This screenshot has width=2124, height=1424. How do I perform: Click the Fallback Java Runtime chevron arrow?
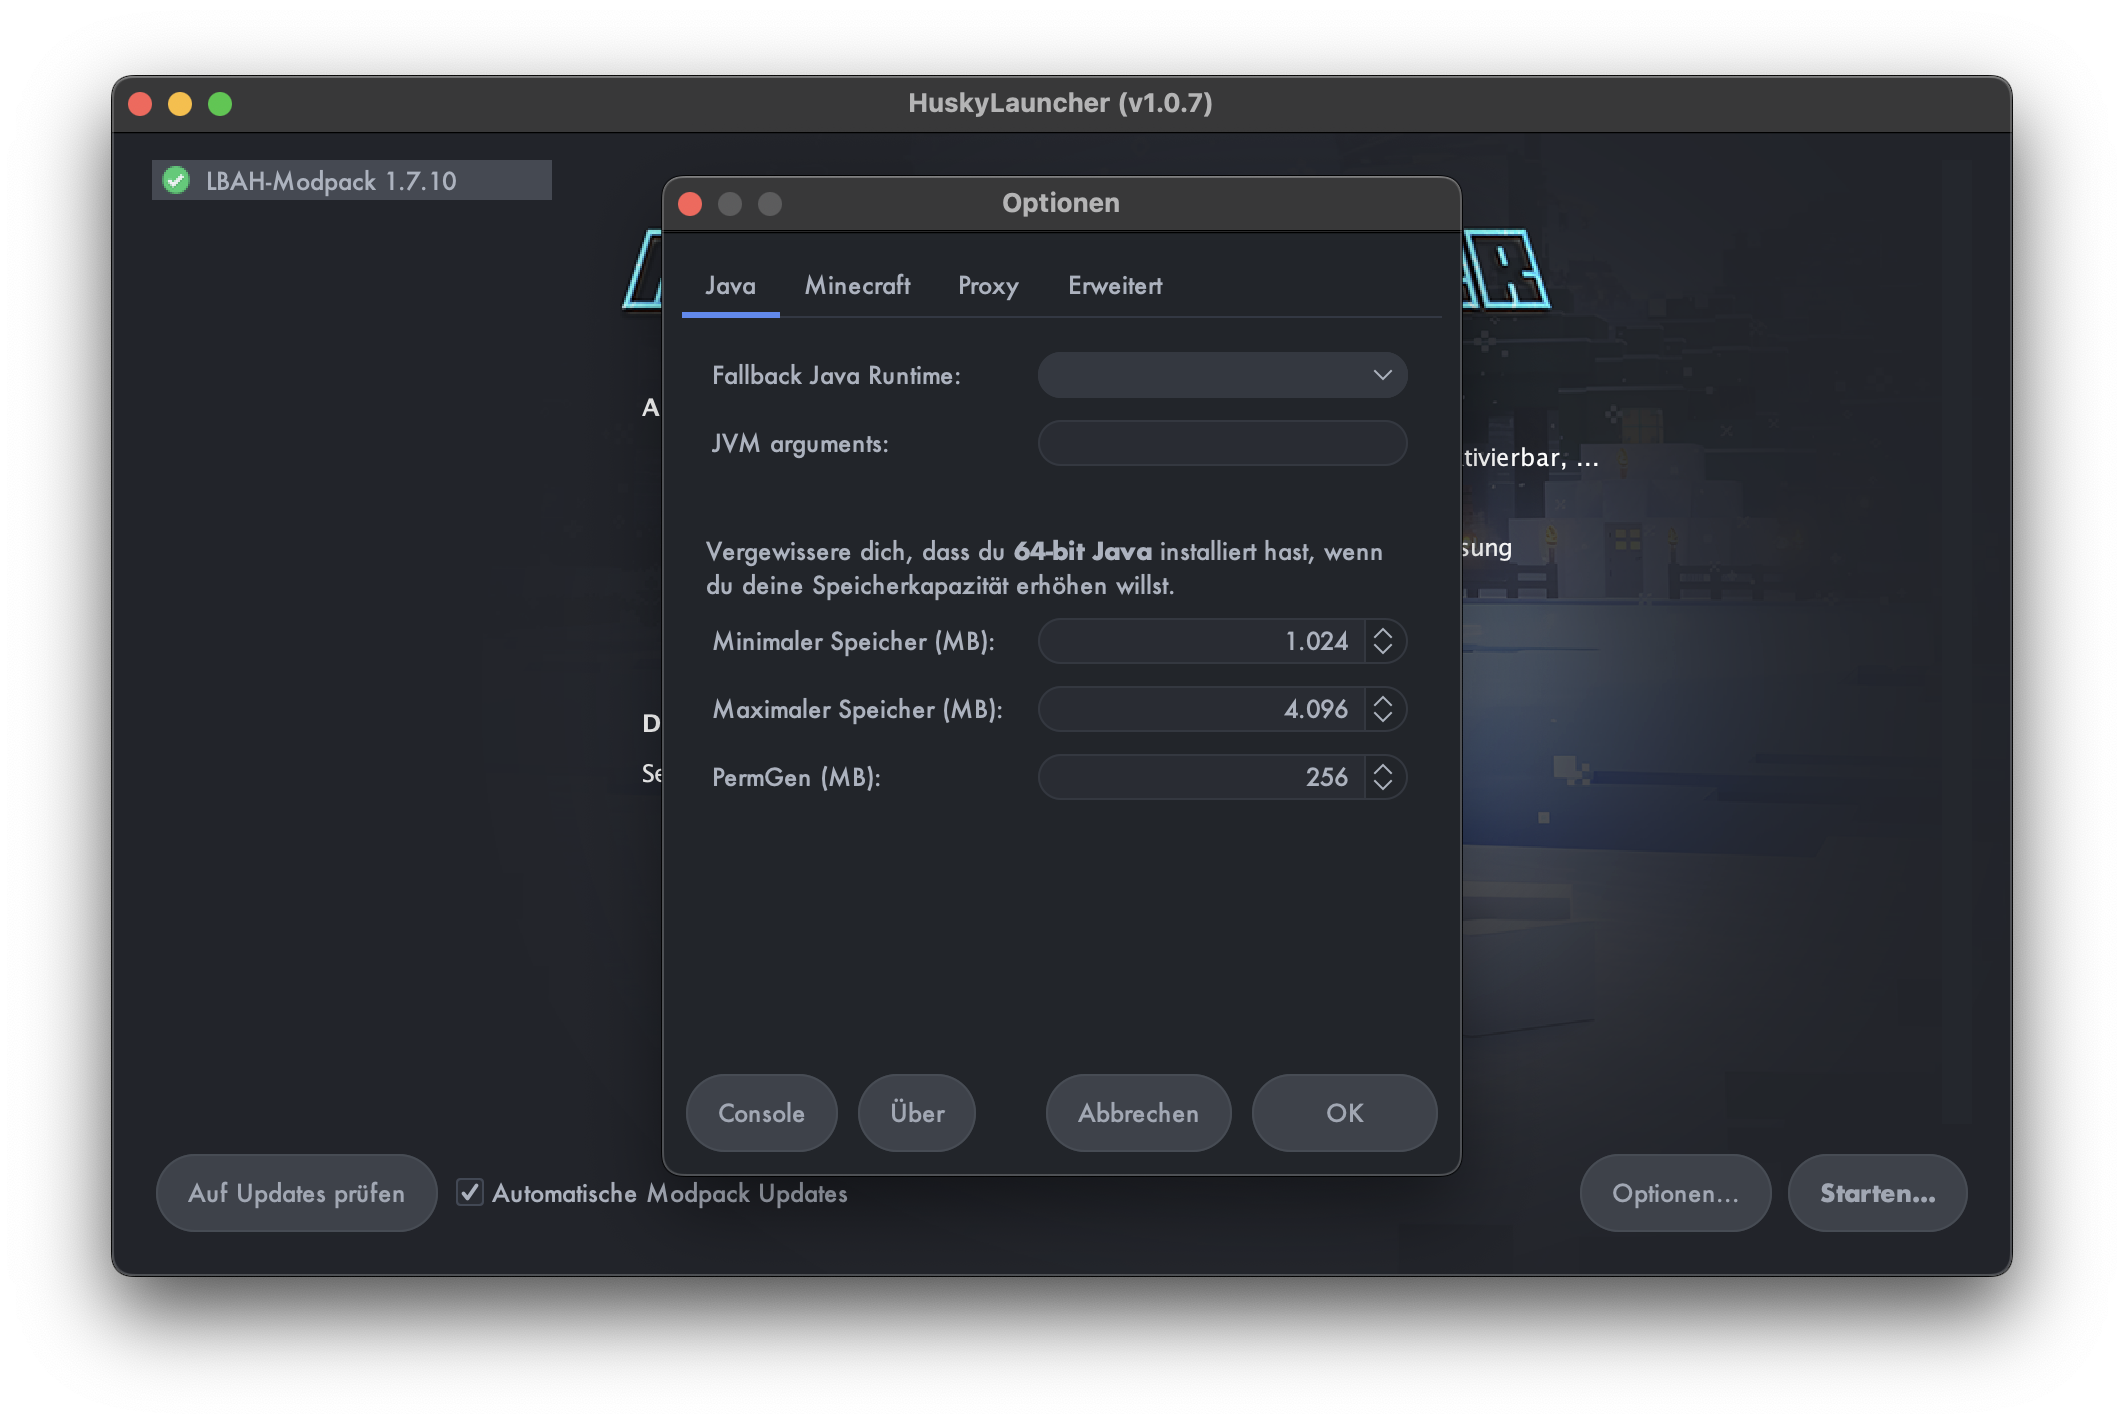(1382, 375)
